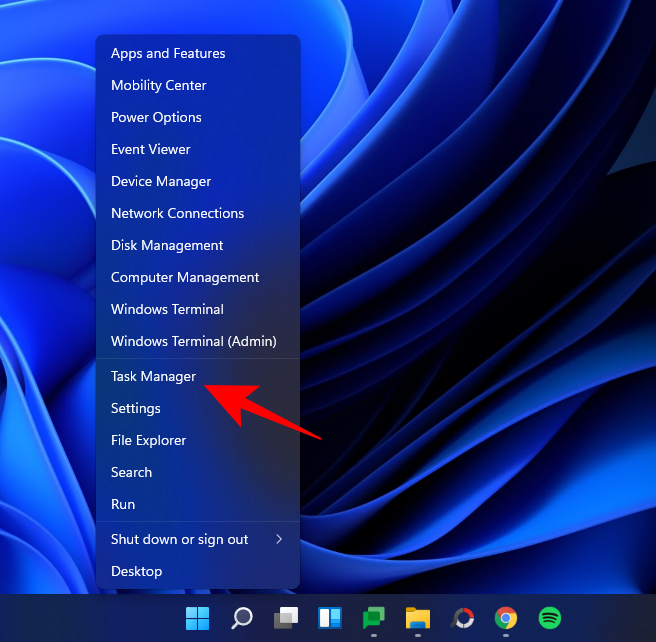
Task: Expand the Shut down or sign out submenu arrow
Action: 279,539
